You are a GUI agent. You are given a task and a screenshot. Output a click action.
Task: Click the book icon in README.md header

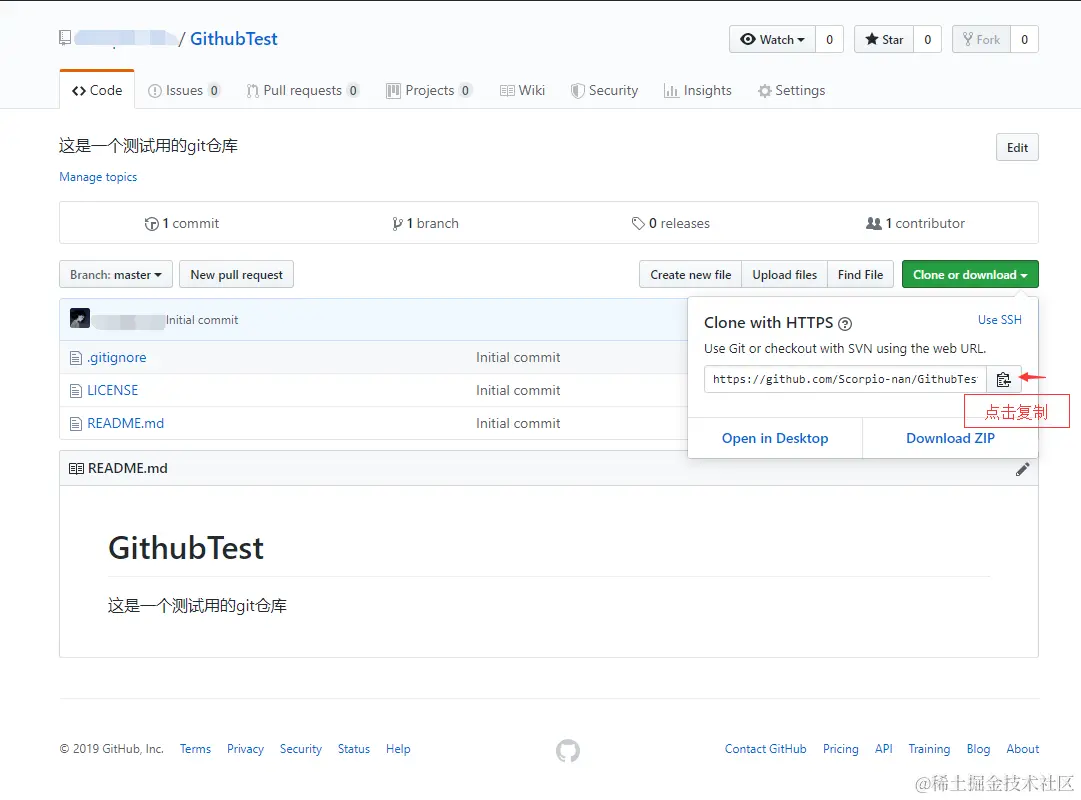(77, 469)
